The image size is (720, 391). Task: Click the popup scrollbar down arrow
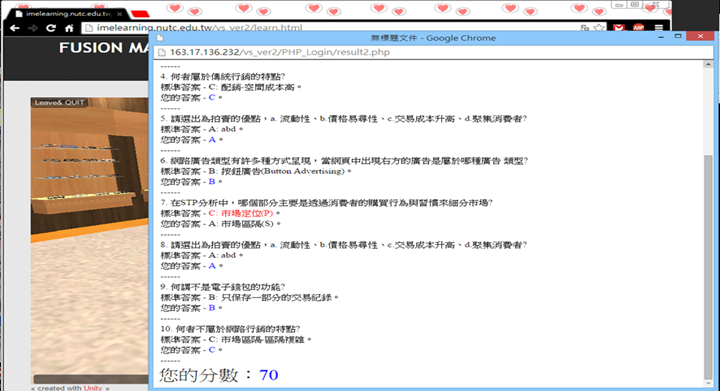click(708, 383)
